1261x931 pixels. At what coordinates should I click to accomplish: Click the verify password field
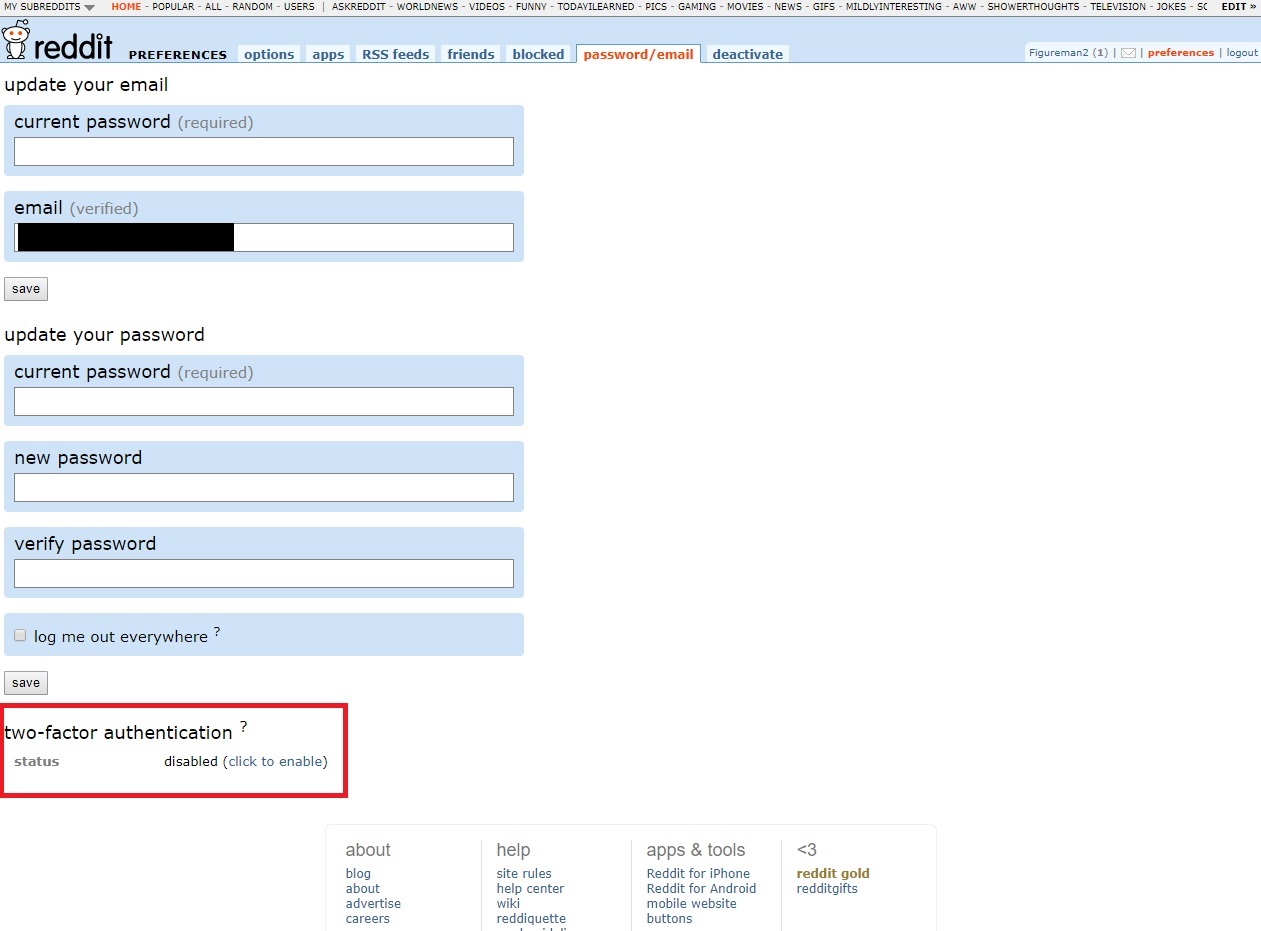(x=264, y=573)
